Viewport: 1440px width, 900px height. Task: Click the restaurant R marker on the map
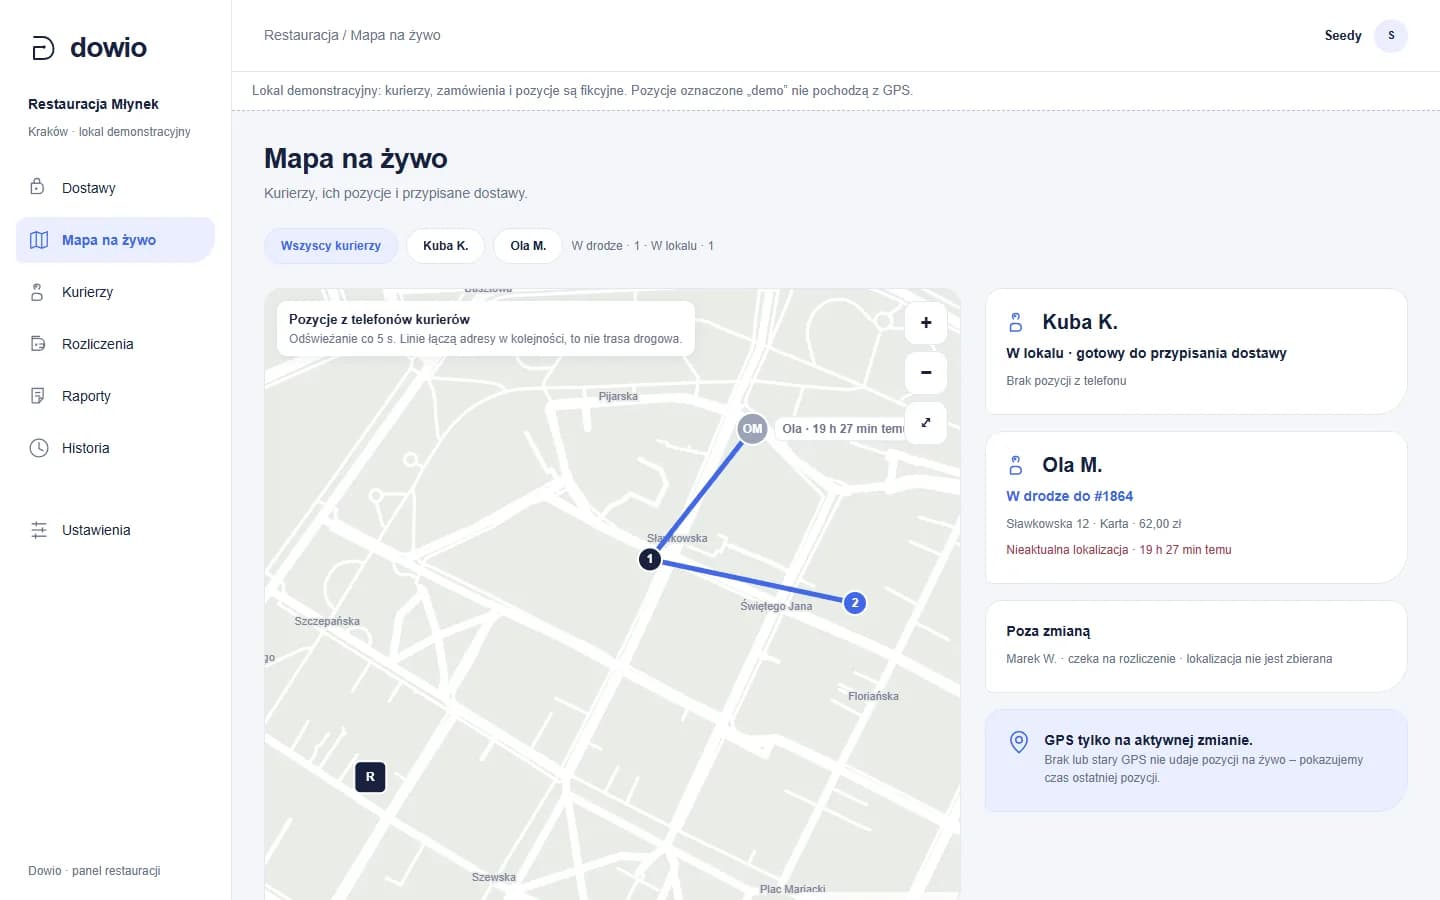(x=370, y=777)
